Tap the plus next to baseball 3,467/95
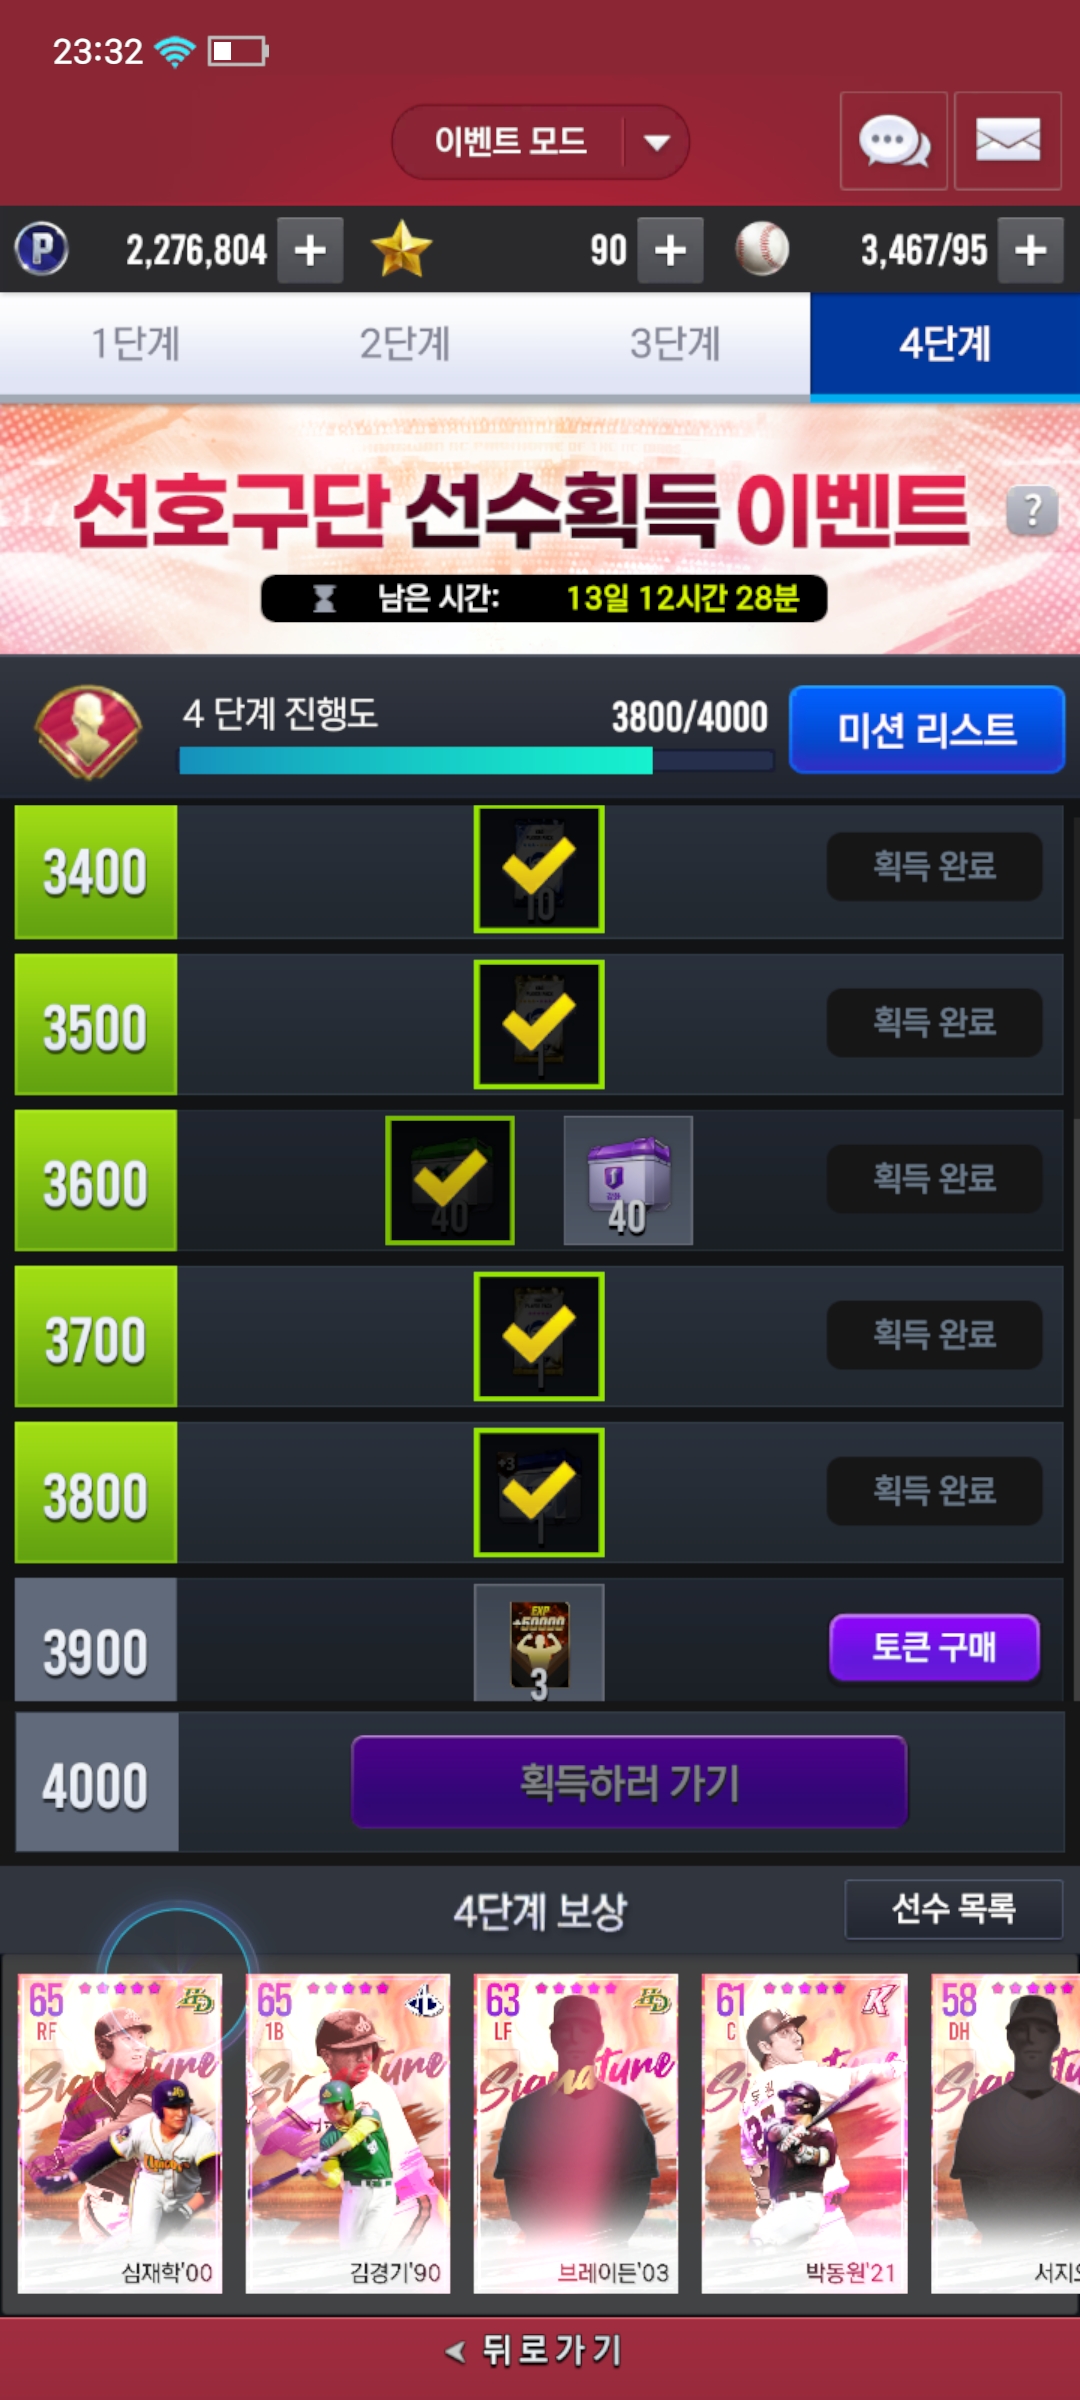 [1031, 250]
